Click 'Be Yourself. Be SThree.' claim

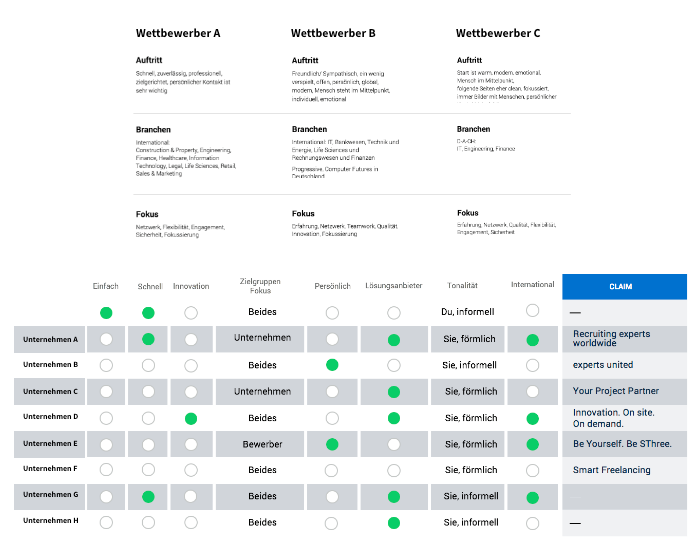click(622, 444)
